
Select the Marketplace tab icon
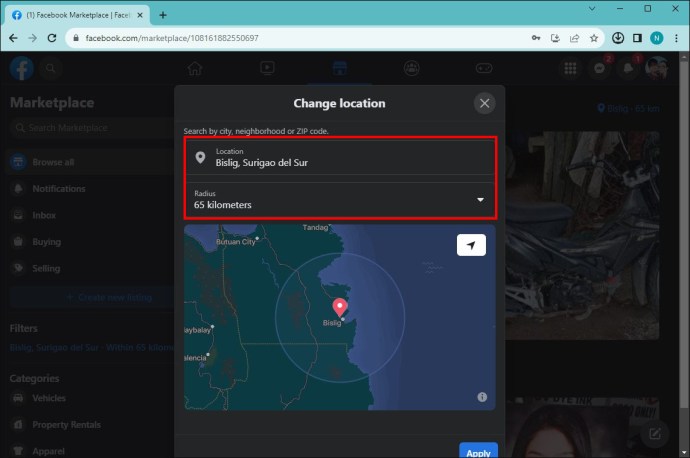(339, 68)
